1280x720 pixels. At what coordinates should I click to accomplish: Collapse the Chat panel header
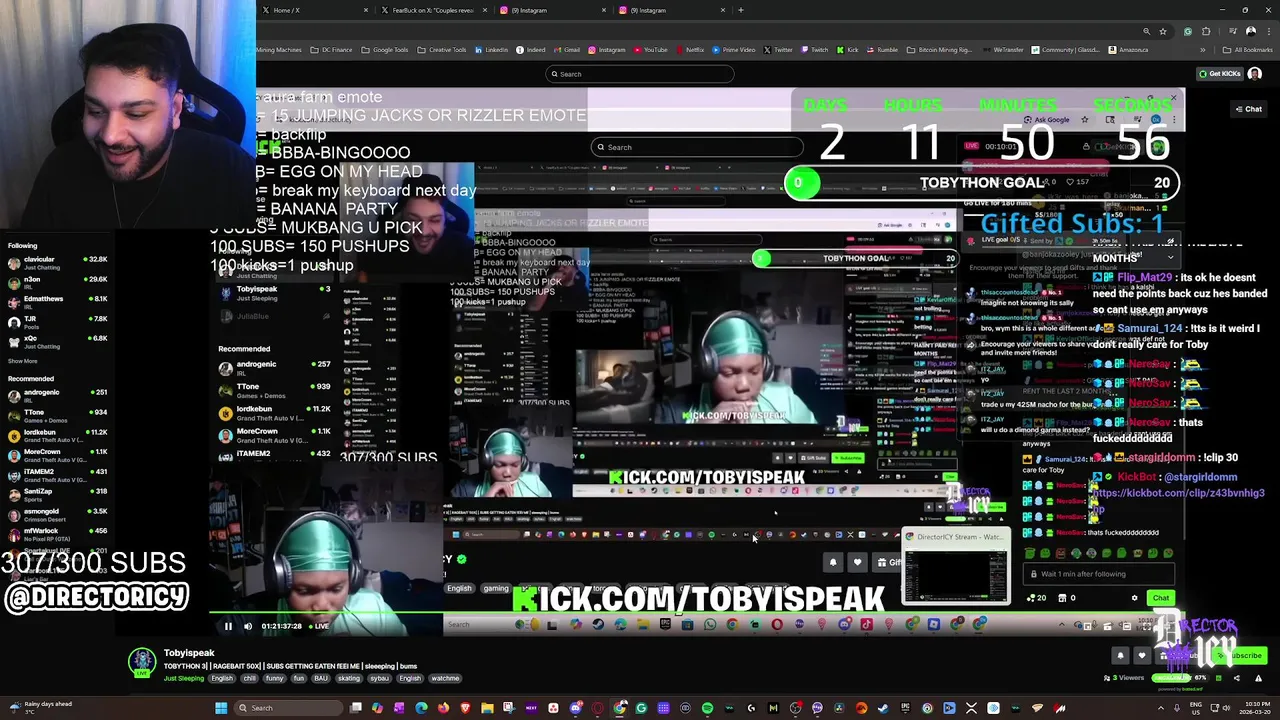click(x=1248, y=109)
